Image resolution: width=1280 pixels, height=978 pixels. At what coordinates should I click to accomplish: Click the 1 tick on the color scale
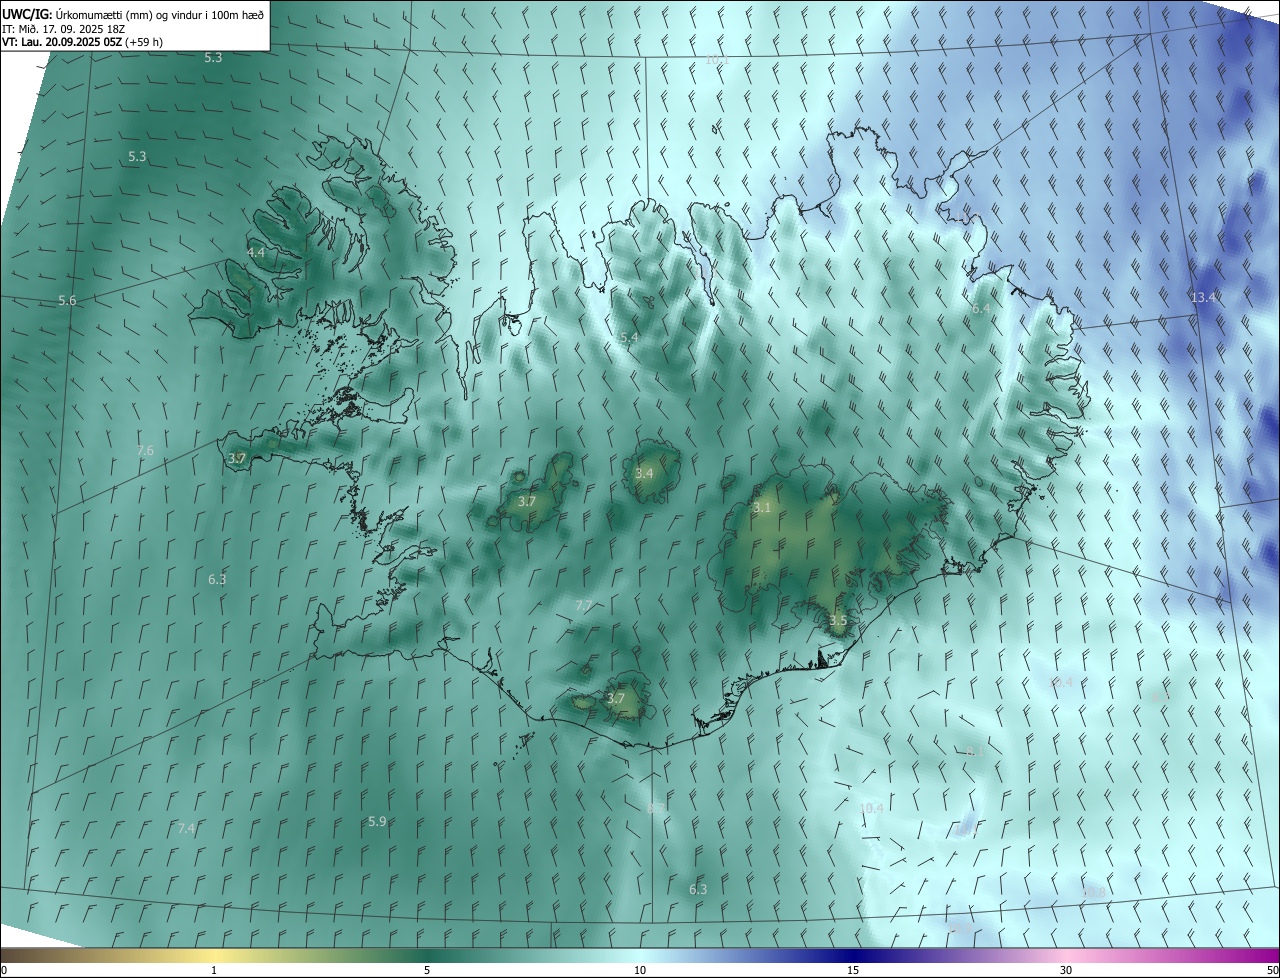(x=214, y=970)
